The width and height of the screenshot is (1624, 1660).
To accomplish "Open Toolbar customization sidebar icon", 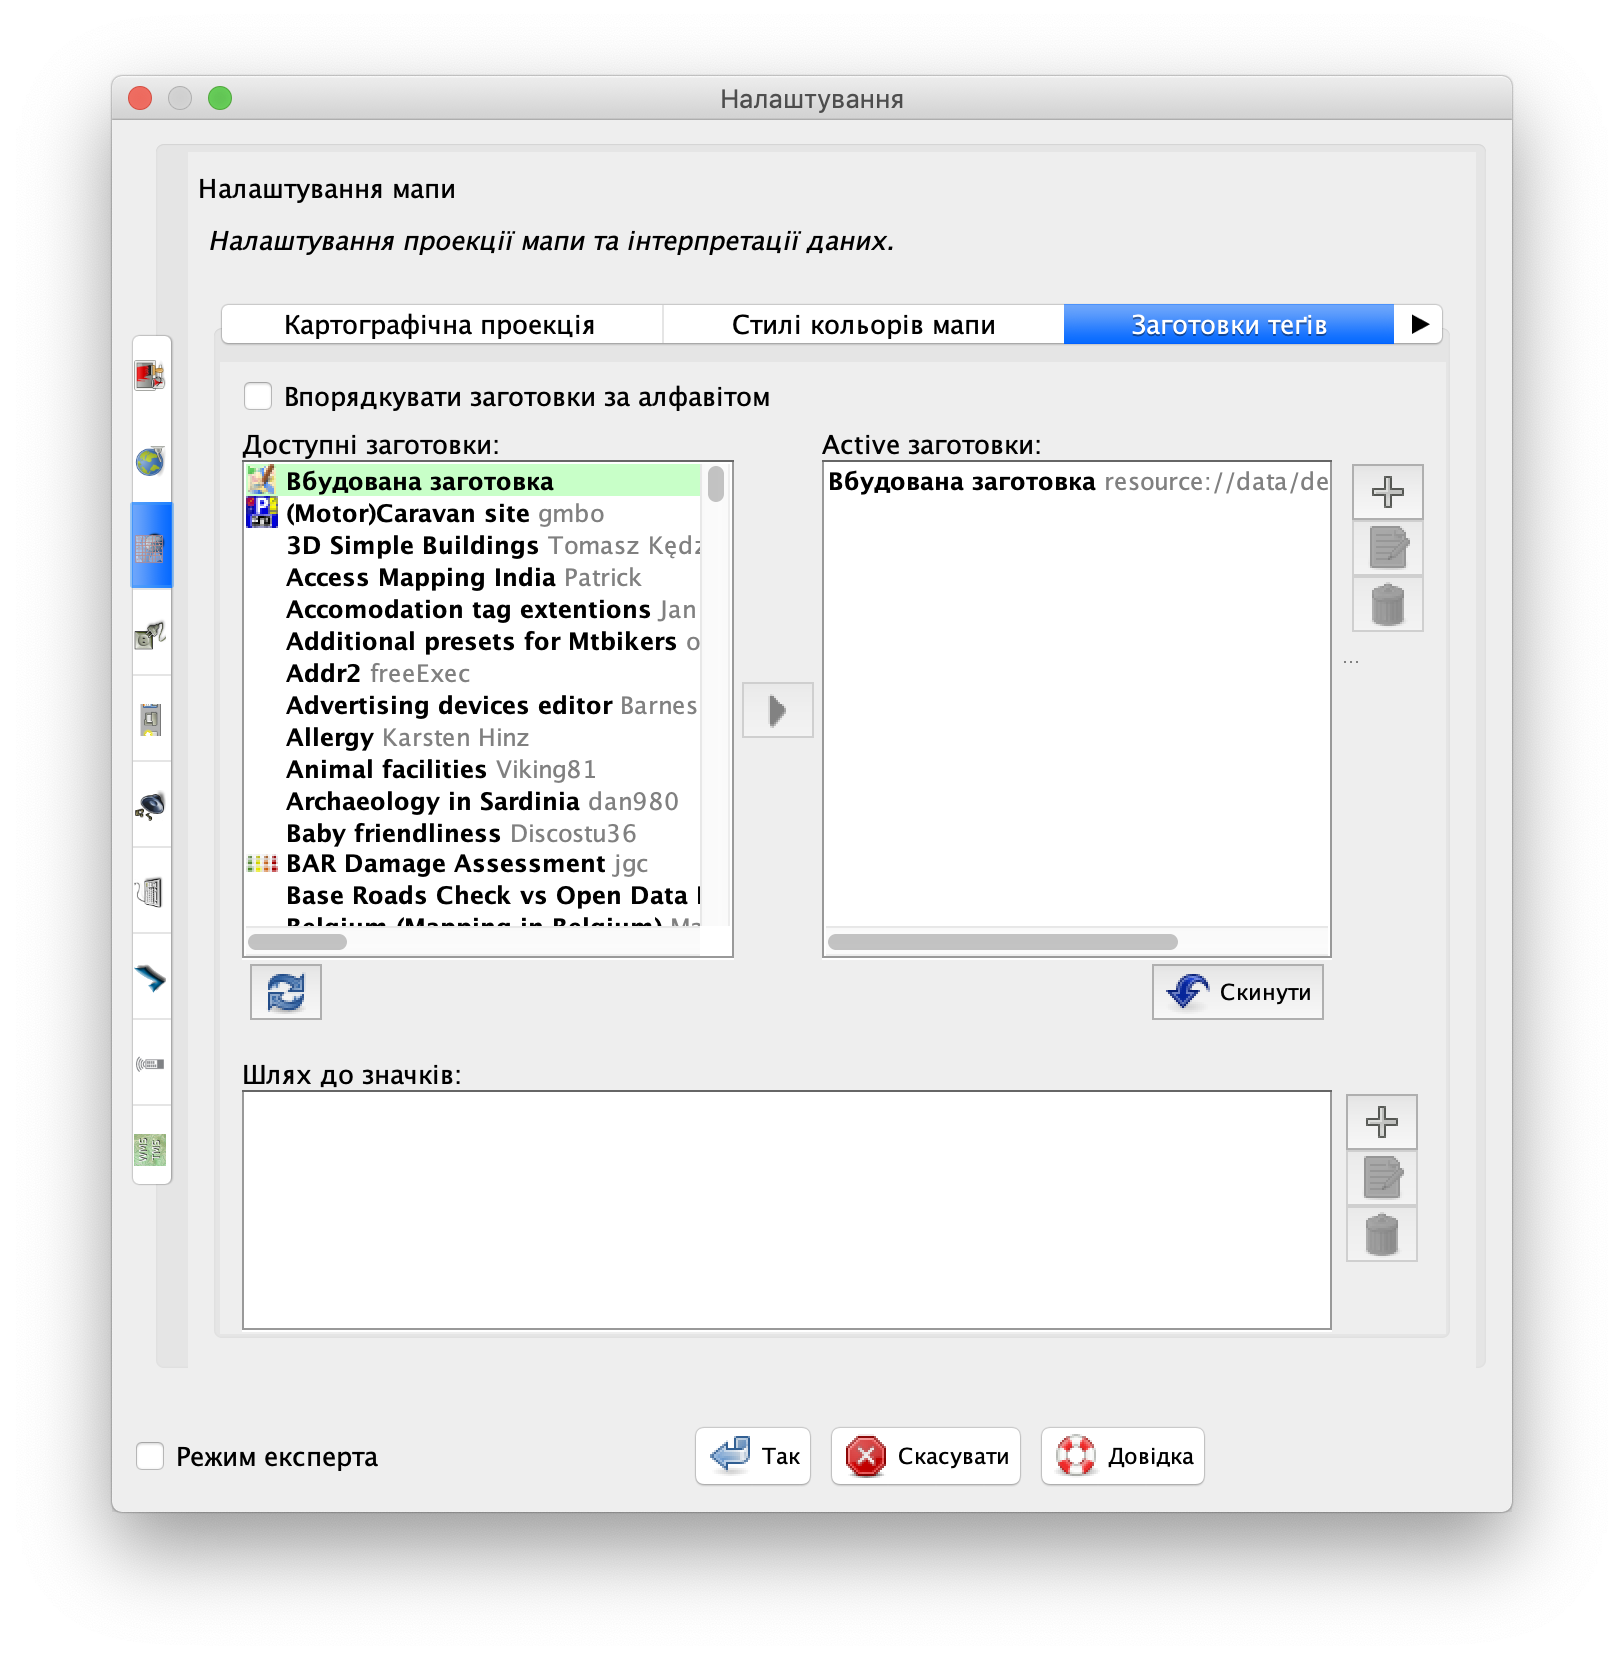I will click(x=150, y=719).
